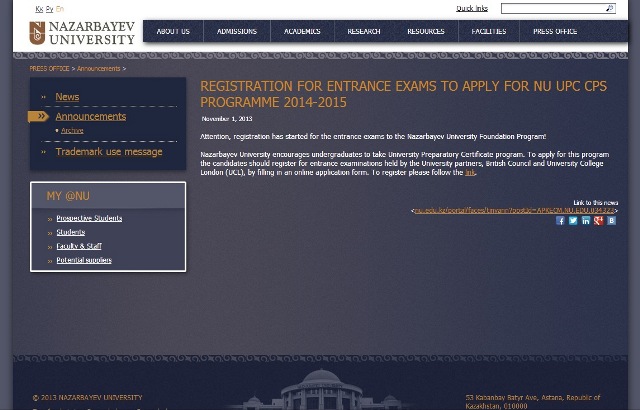This screenshot has width=640, height=410.
Task: Click the Nazarbayev University logo
Action: click(x=81, y=33)
